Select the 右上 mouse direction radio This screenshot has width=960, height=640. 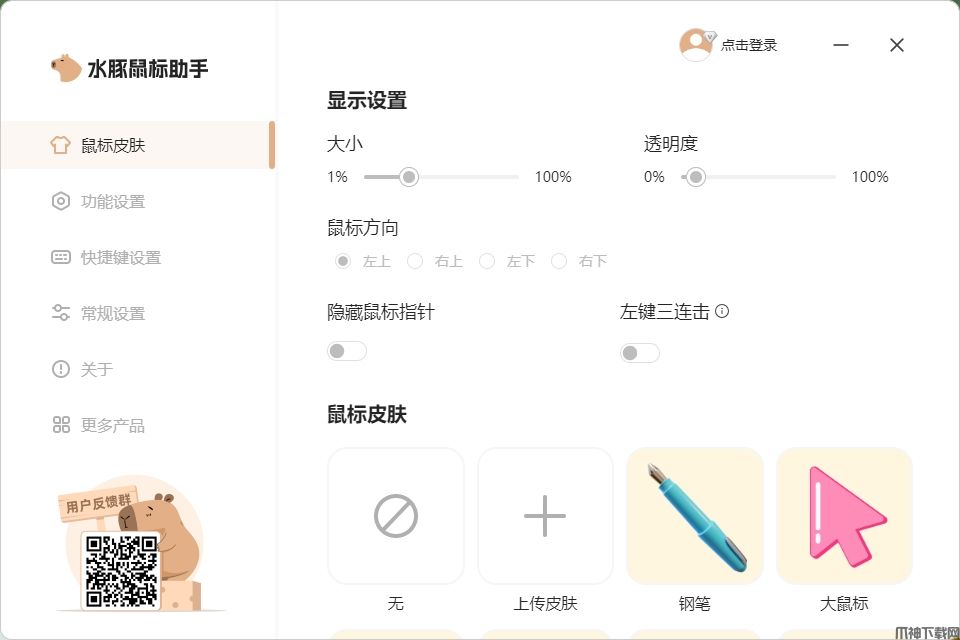point(415,261)
